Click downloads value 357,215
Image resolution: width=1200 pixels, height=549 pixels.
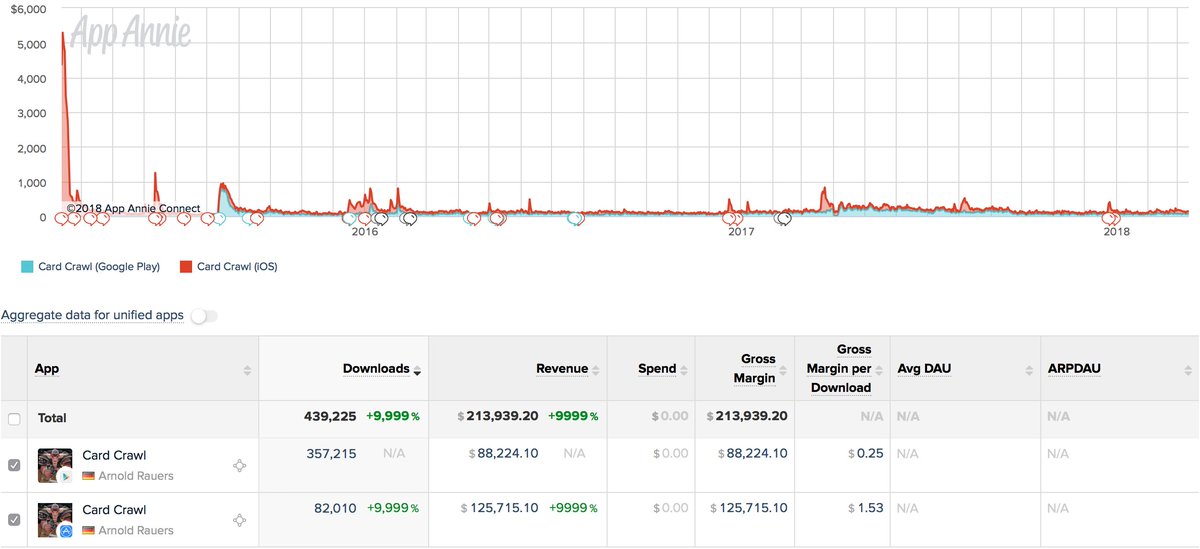331,454
